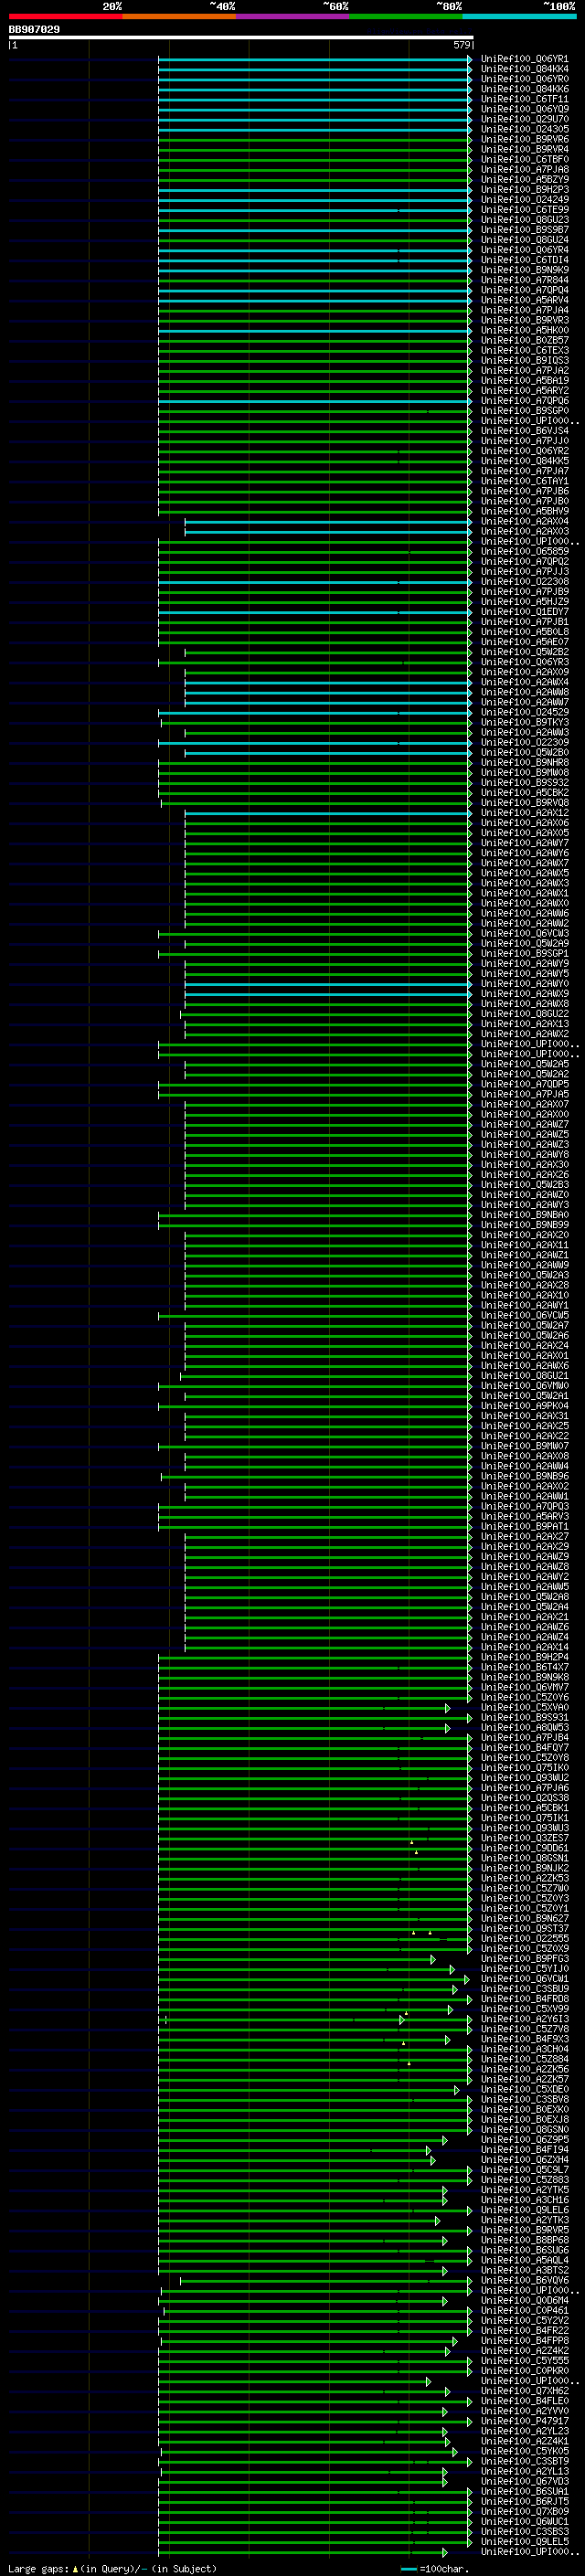Select hit label UniRef100_Q1EDY7

tap(525, 612)
